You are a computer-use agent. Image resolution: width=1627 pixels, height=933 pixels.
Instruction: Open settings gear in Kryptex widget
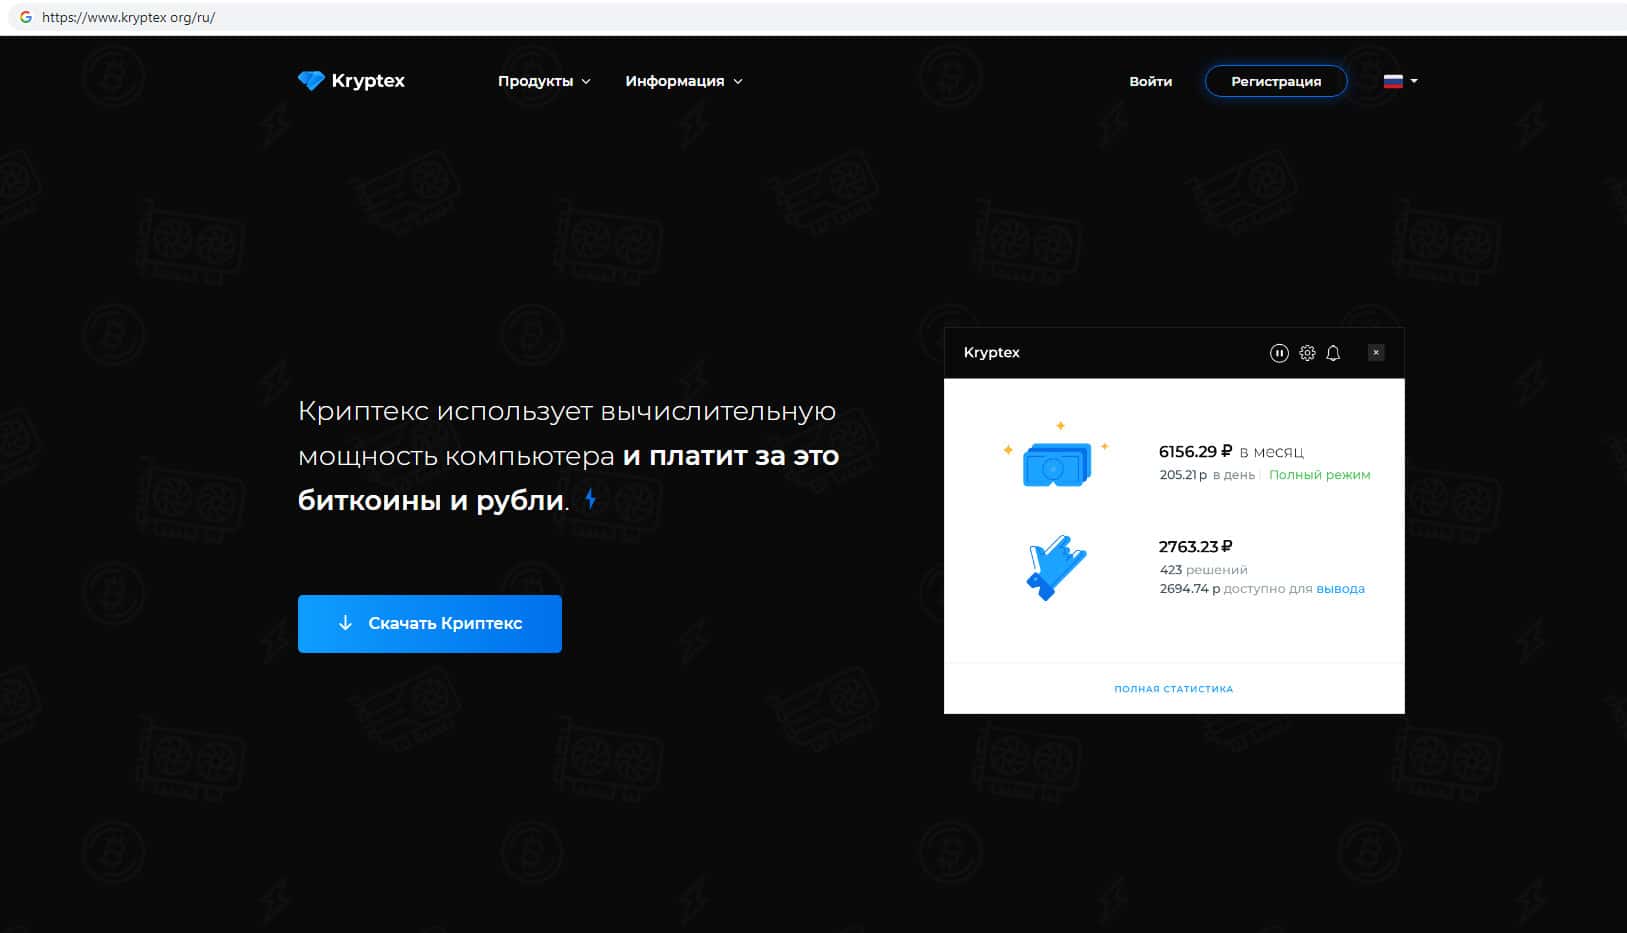click(1307, 353)
